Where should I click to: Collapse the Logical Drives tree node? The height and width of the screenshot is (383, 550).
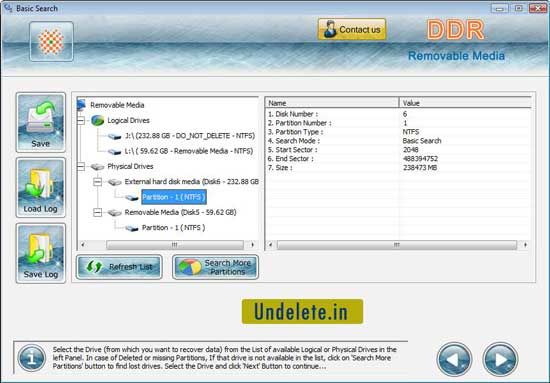pos(81,120)
